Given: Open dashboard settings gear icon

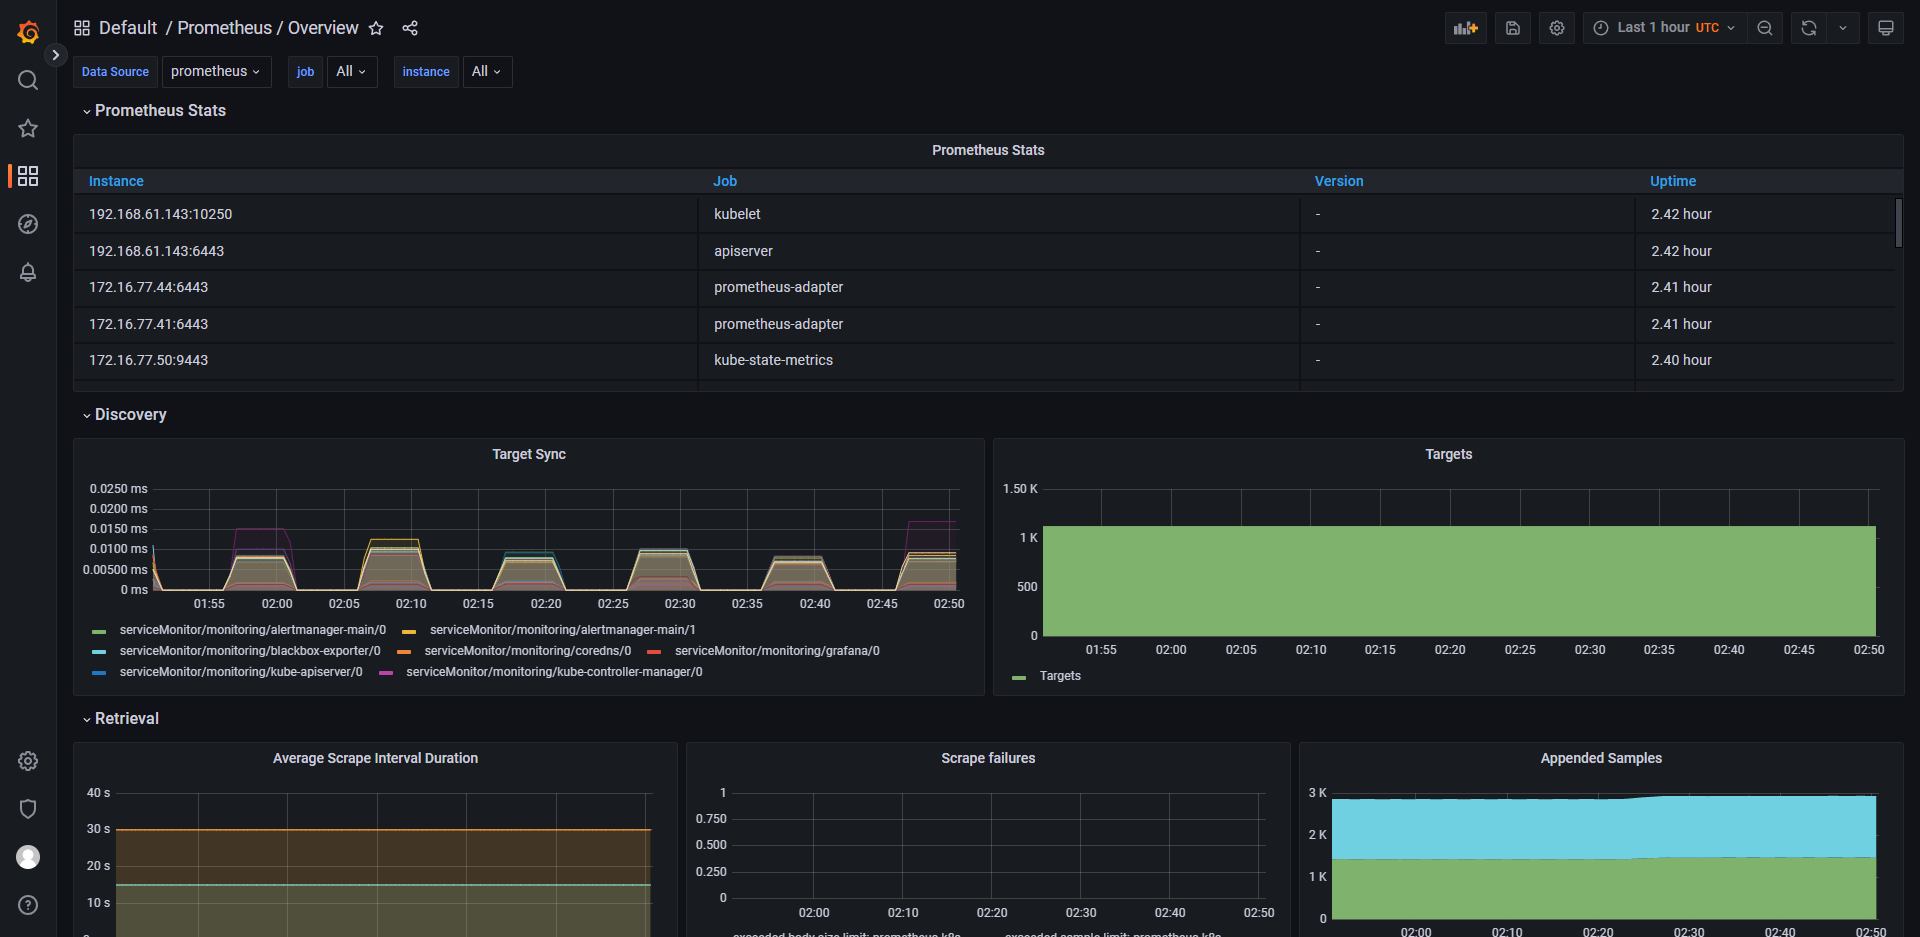Looking at the screenshot, I should point(1556,28).
